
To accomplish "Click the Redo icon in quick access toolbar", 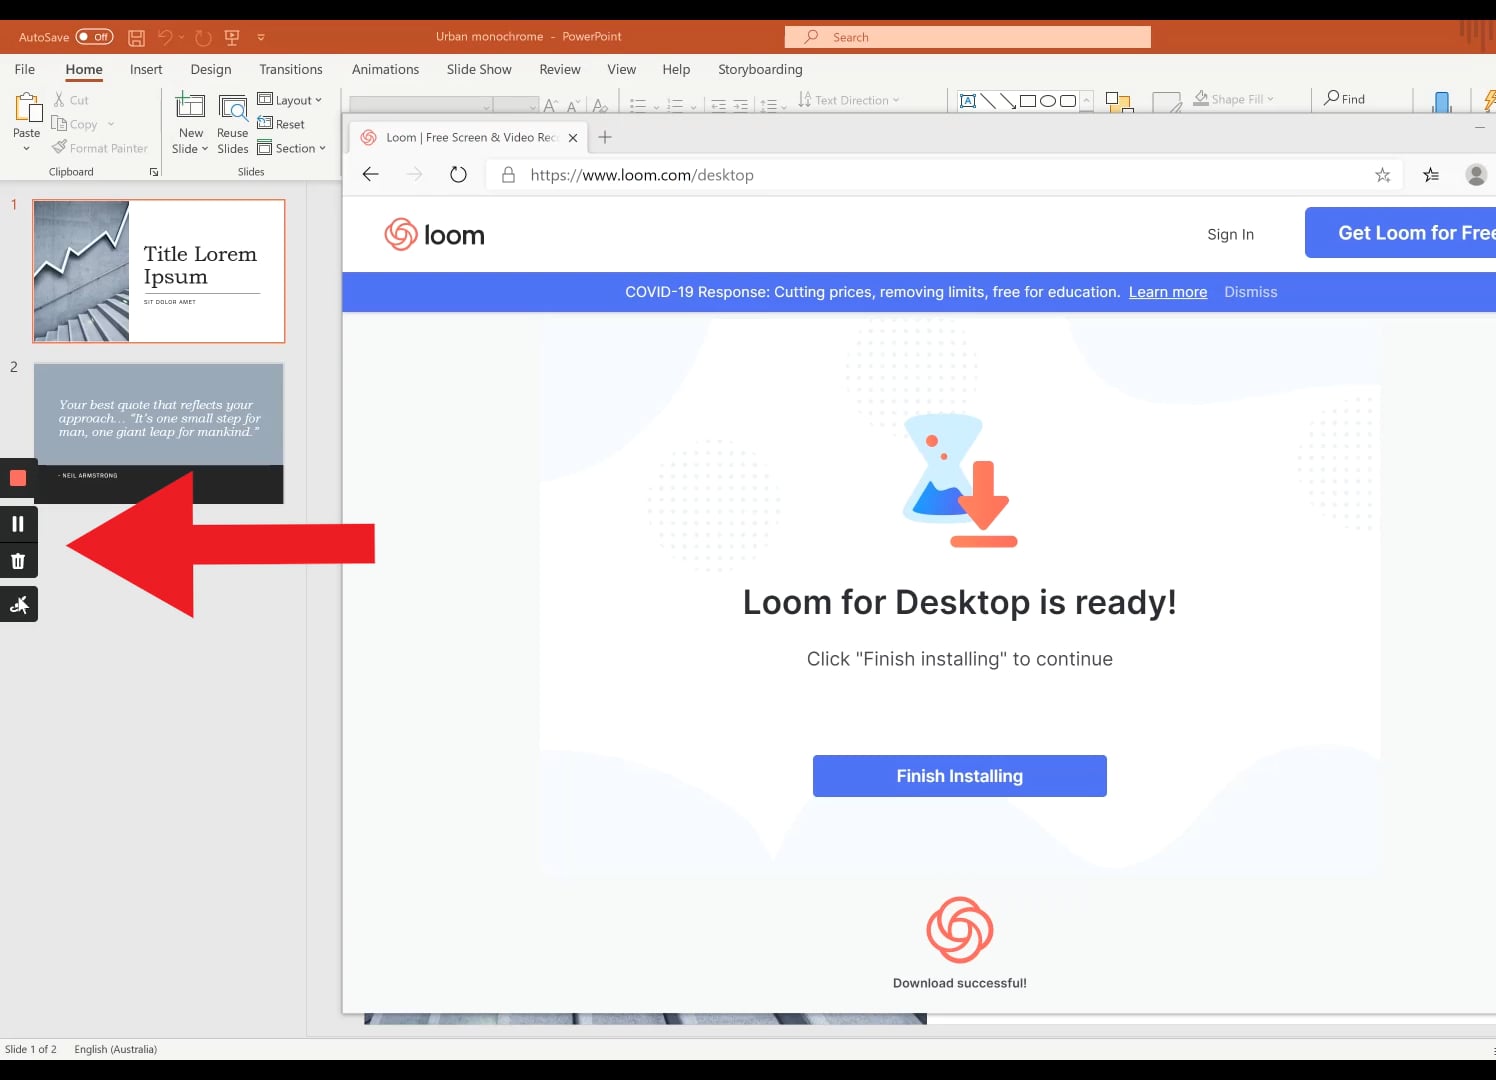I will point(203,37).
